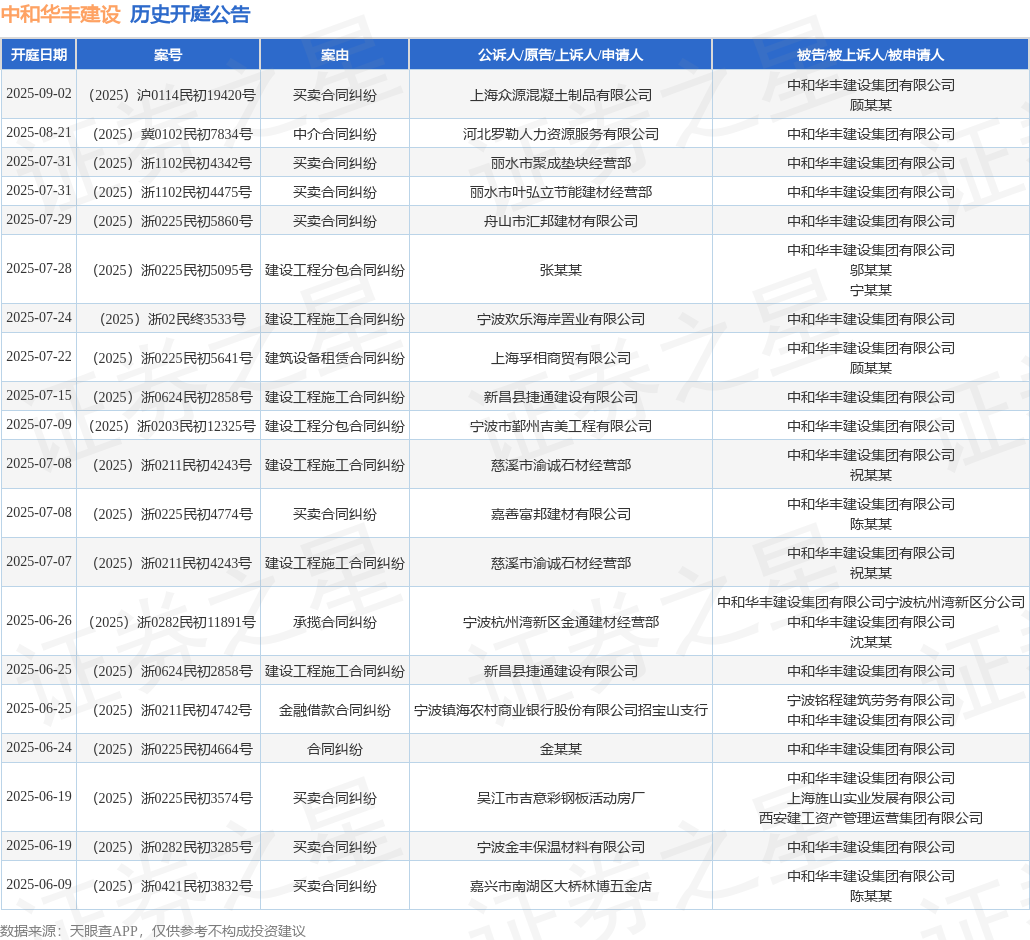Image resolution: width=1030 pixels, height=940 pixels.
Task: Select the date 2025-09-02
Action: pos(39,93)
